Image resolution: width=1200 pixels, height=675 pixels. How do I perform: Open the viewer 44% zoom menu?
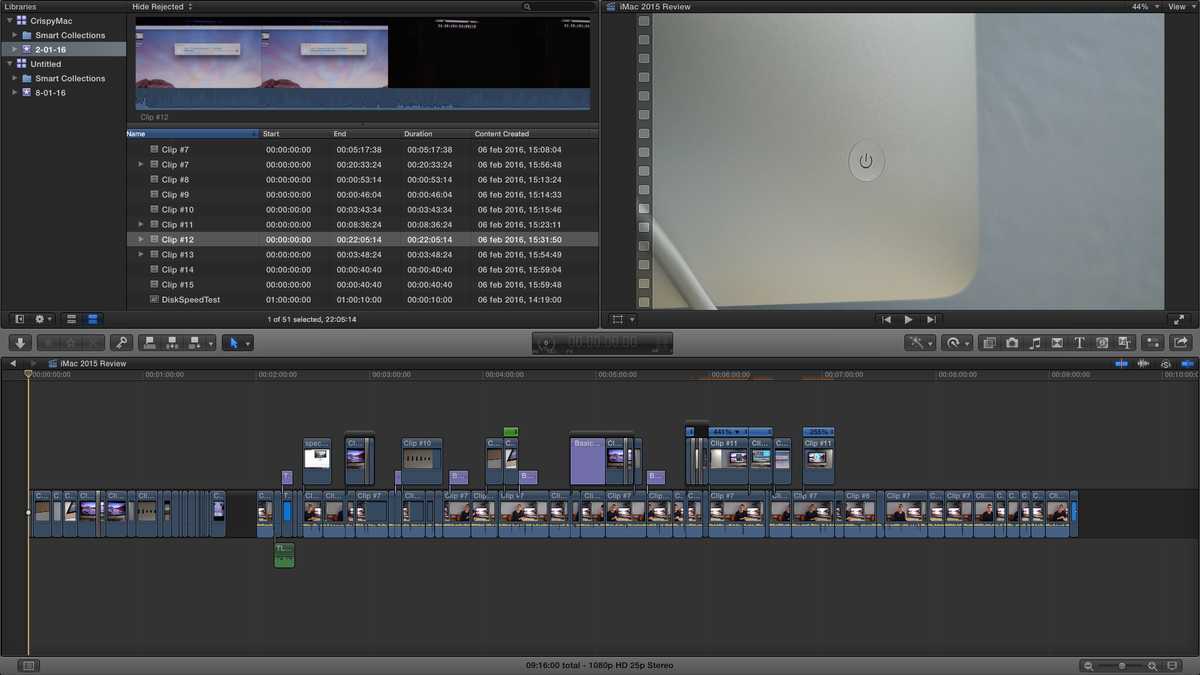click(1144, 6)
